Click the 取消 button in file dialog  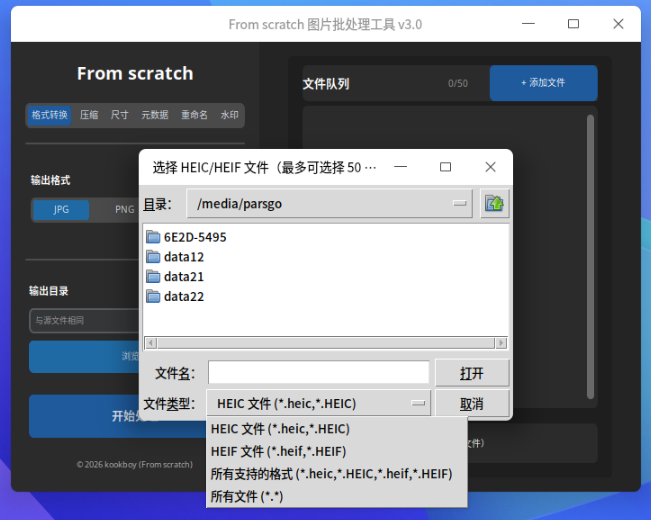(x=472, y=403)
